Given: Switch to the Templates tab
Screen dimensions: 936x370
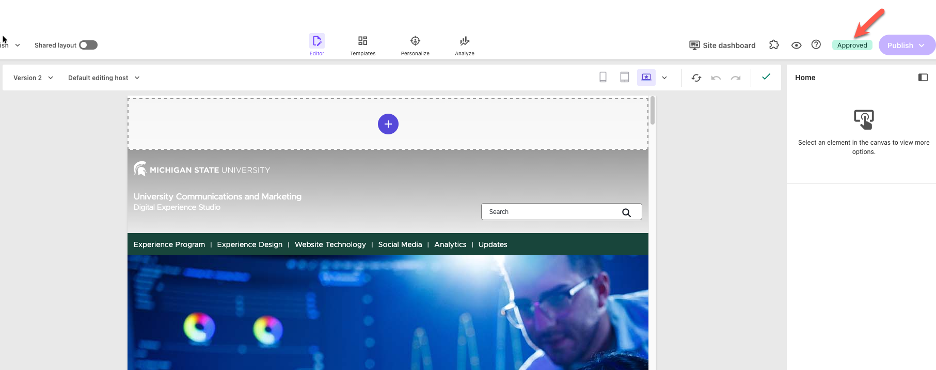Looking at the screenshot, I should [362, 45].
